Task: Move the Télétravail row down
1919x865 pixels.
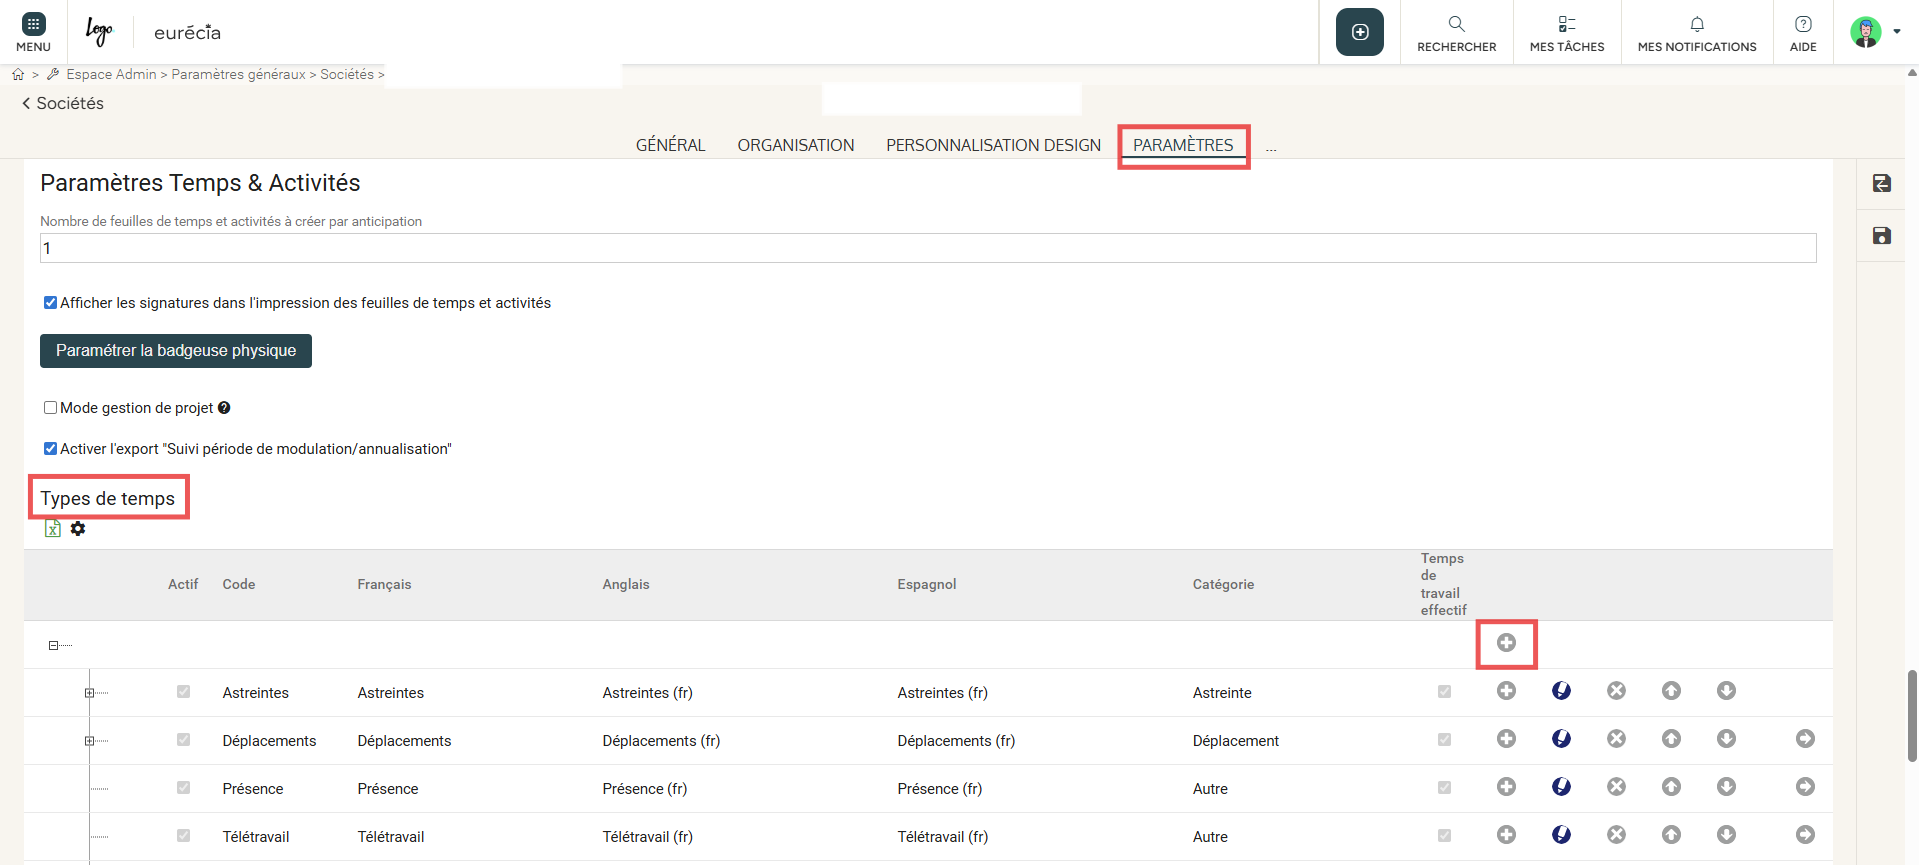Action: 1726,835
